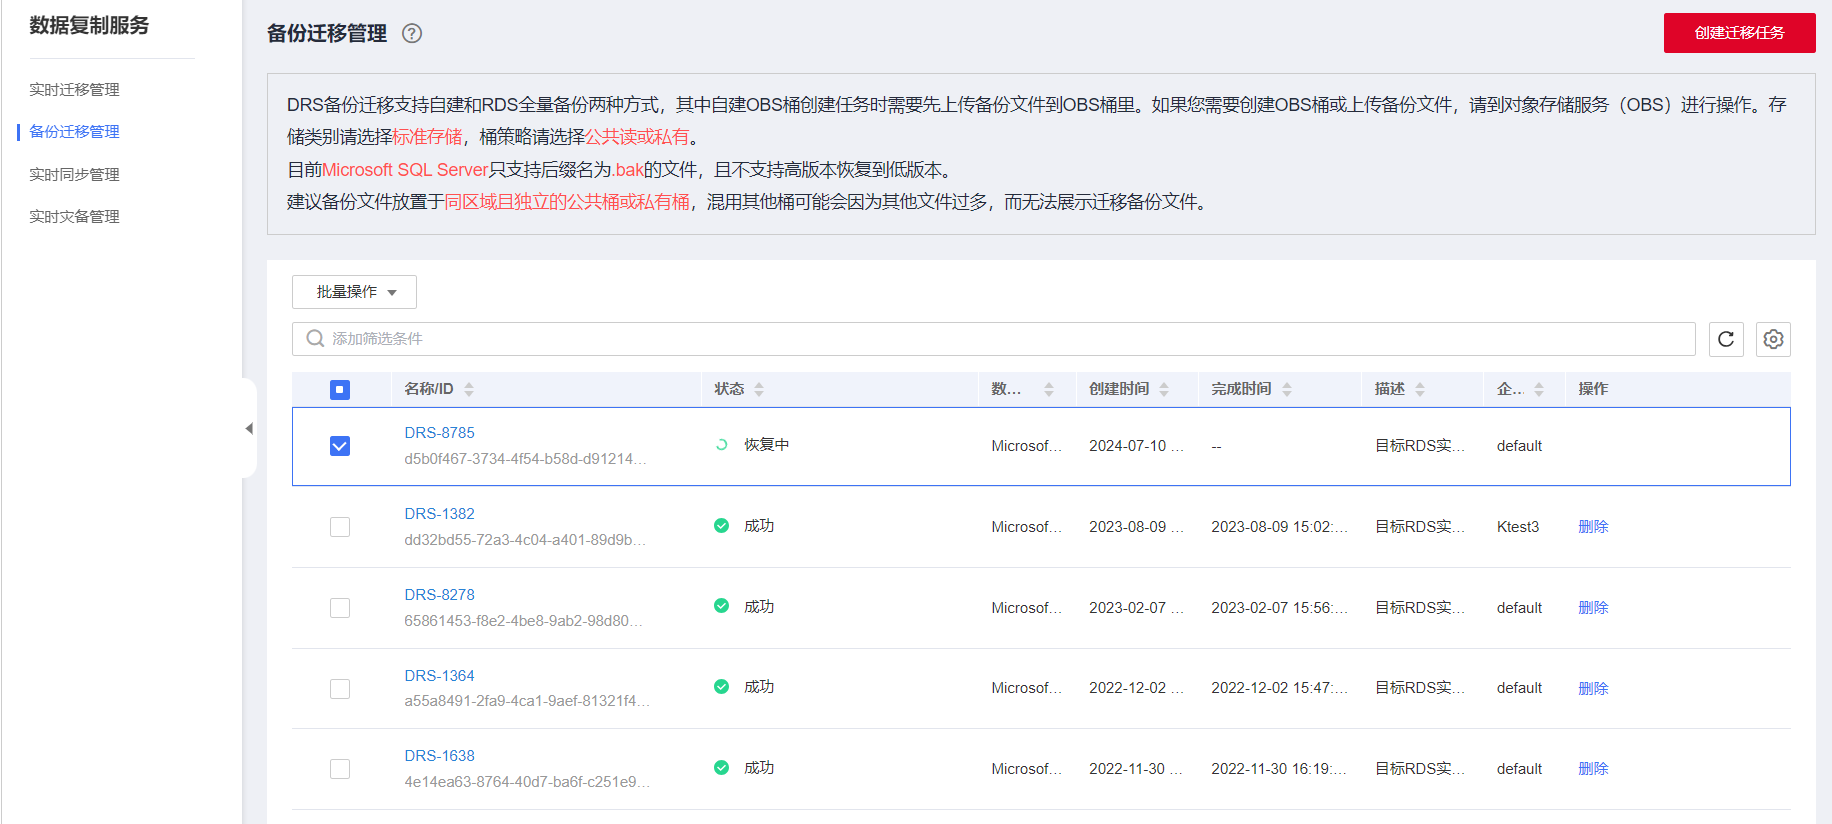Viewport: 1832px width, 824px height.
Task: Check the DRS-1382 row checkbox
Action: coord(340,527)
